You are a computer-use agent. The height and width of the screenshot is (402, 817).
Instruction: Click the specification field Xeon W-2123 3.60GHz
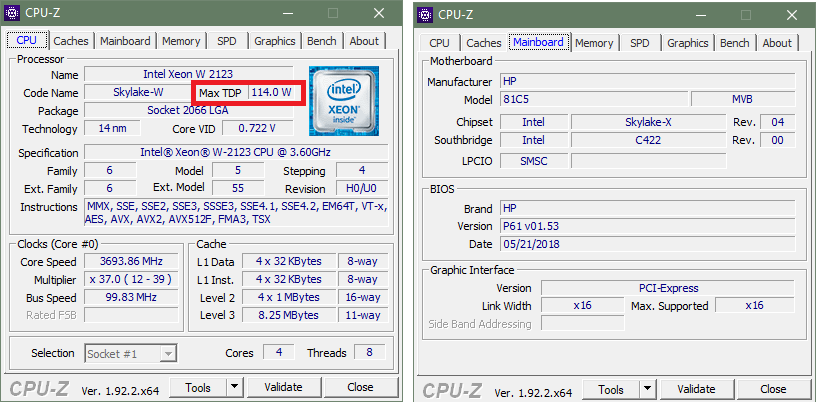pyautogui.click(x=236, y=152)
